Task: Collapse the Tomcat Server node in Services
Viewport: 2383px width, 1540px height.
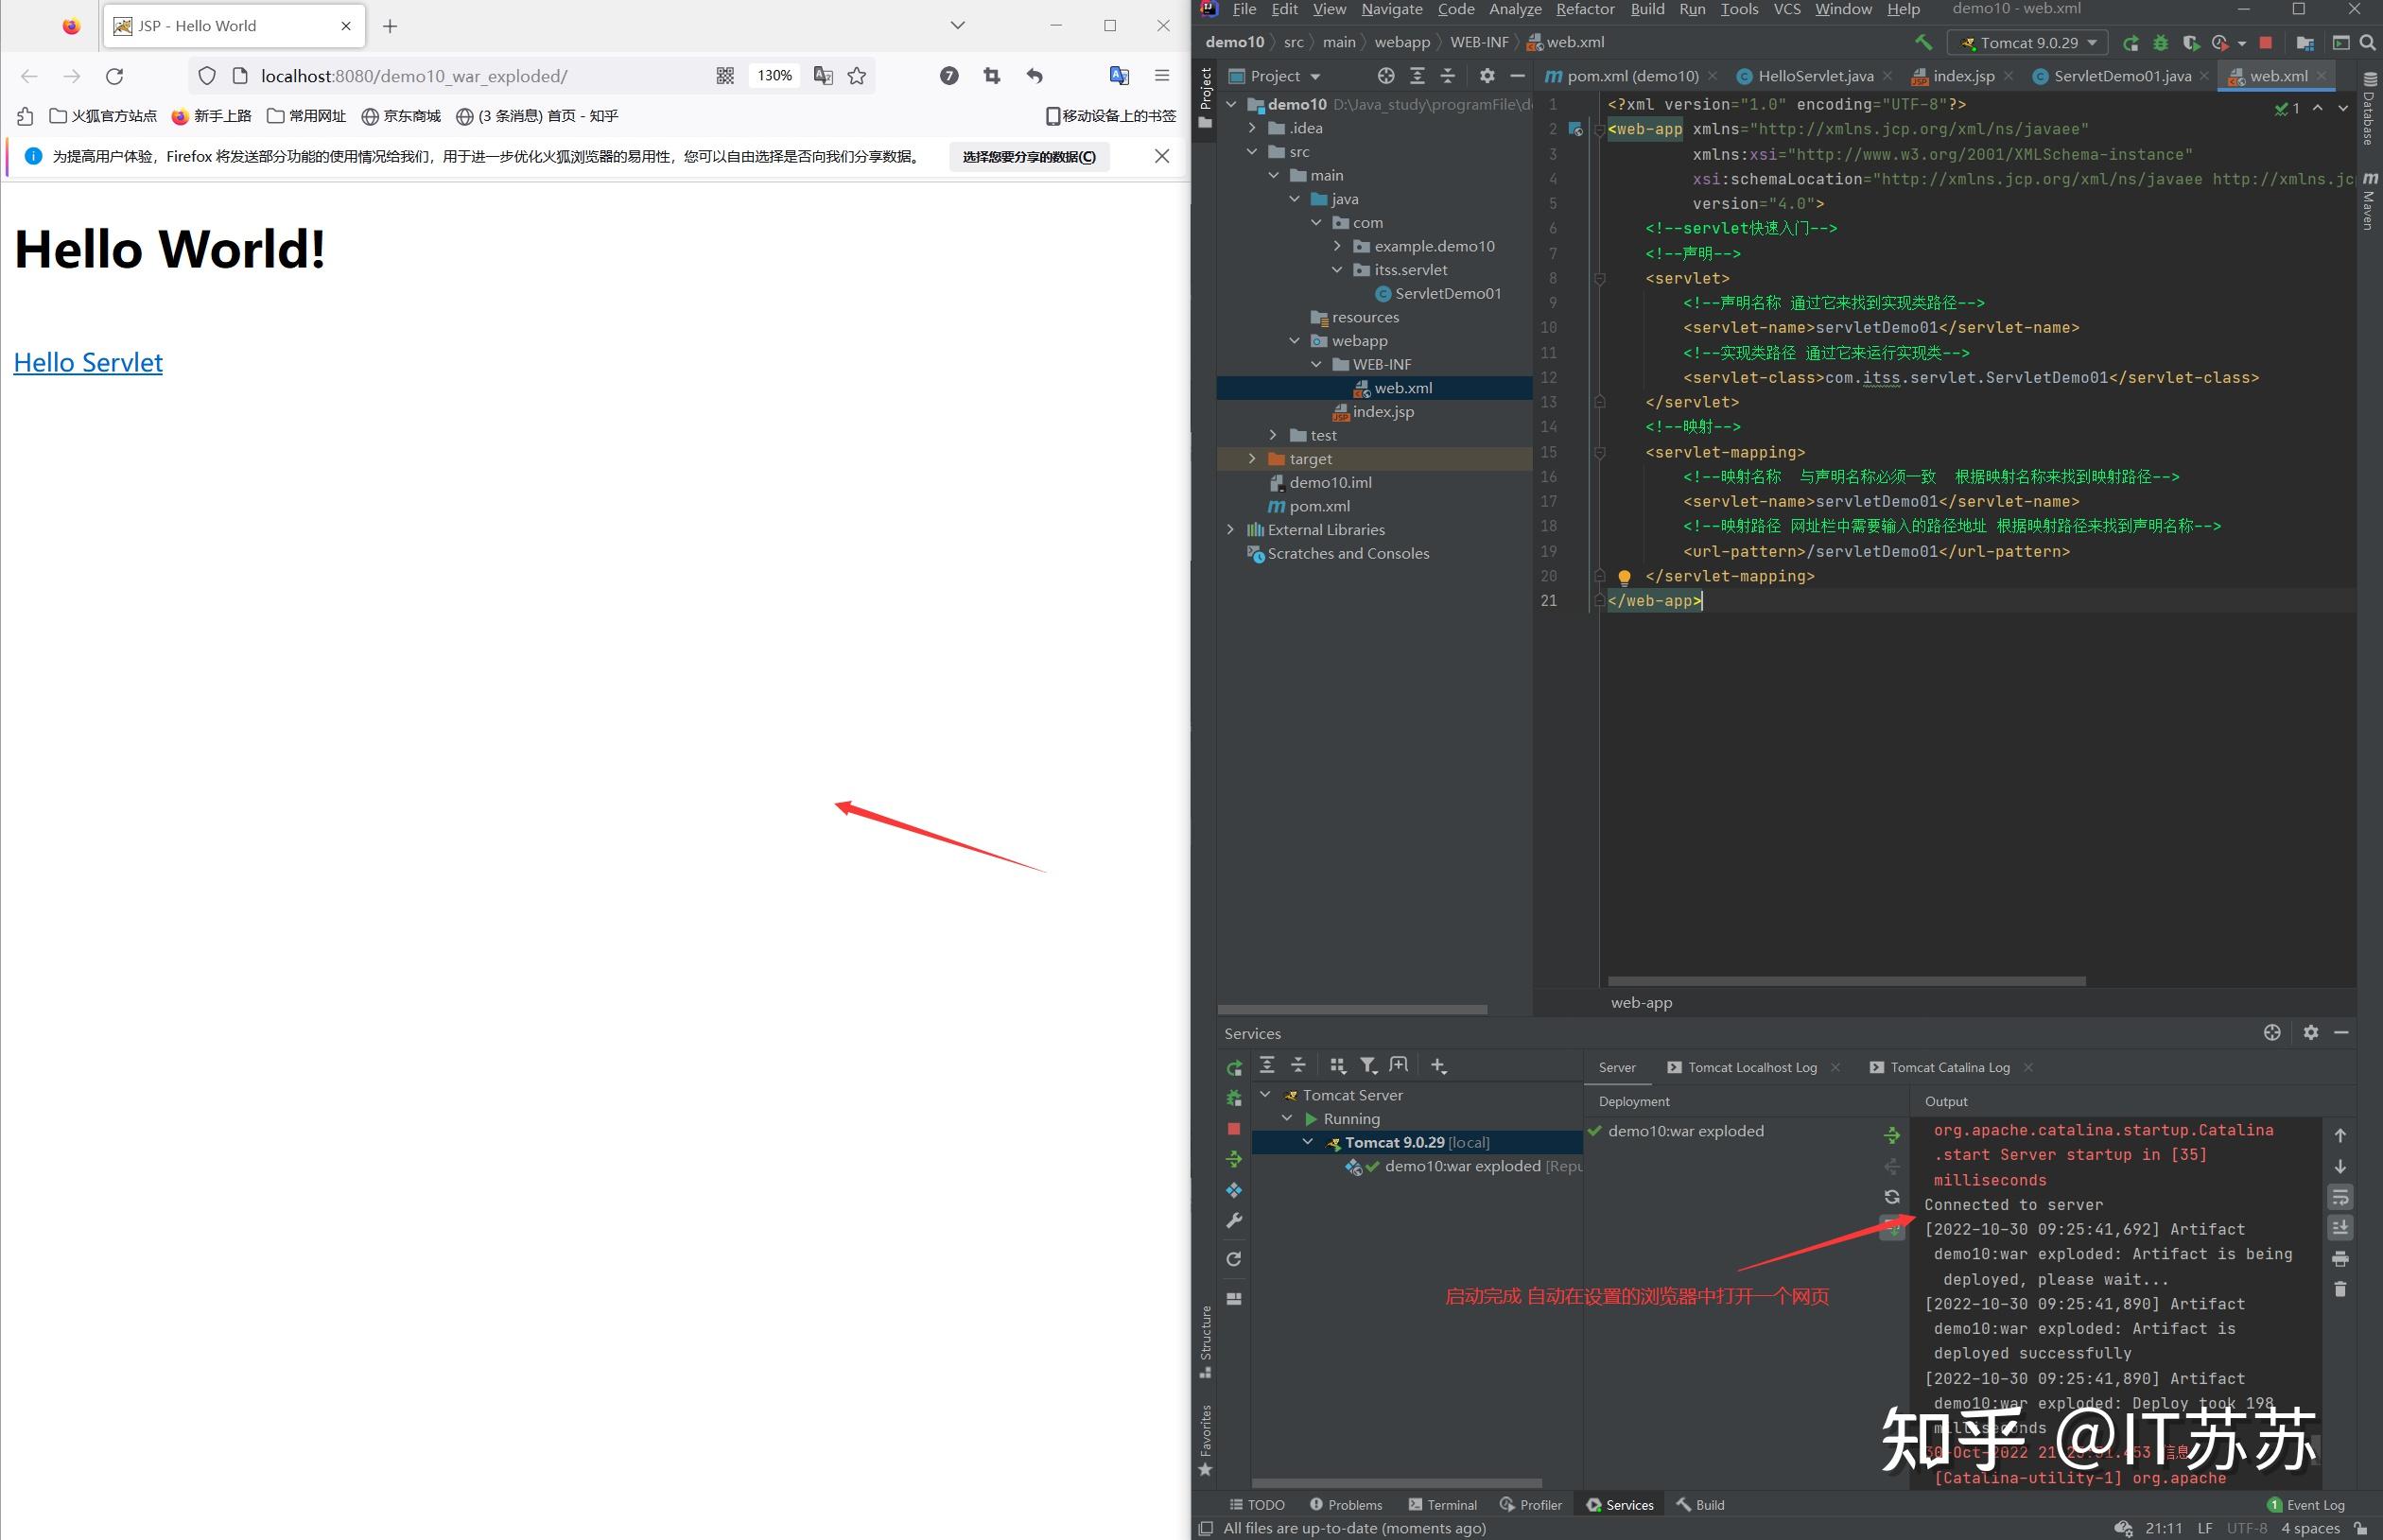Action: pyautogui.click(x=1266, y=1095)
